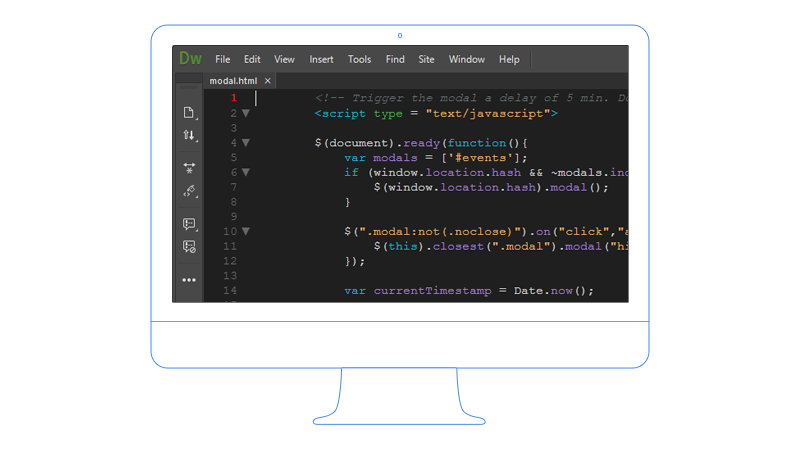The image size is (800, 450).
Task: Click the 'closest' method on line 11
Action: [x=458, y=246]
